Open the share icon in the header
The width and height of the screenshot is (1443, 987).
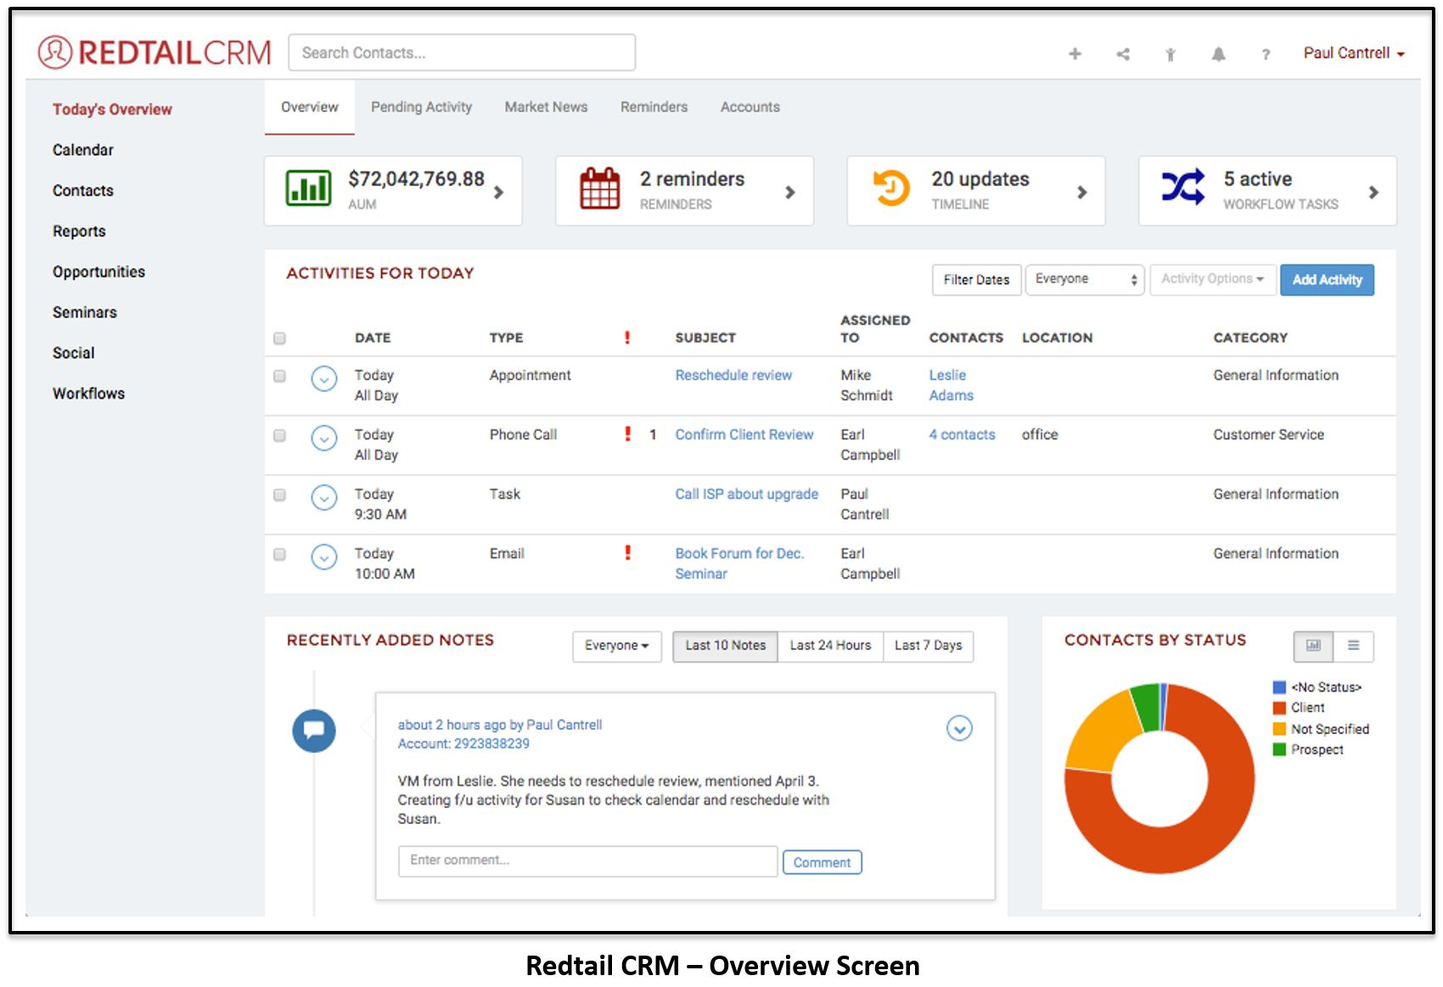point(1122,54)
